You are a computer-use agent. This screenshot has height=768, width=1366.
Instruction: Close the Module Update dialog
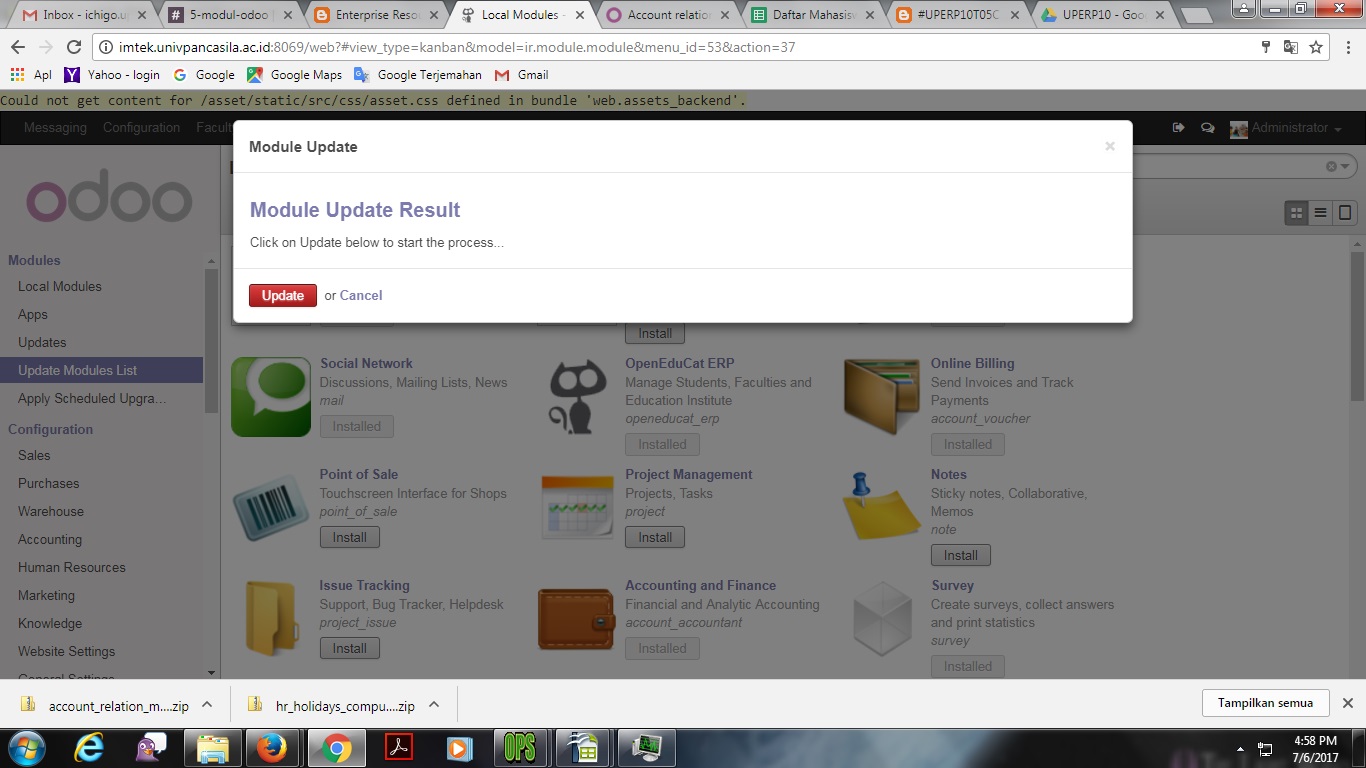(x=1109, y=146)
